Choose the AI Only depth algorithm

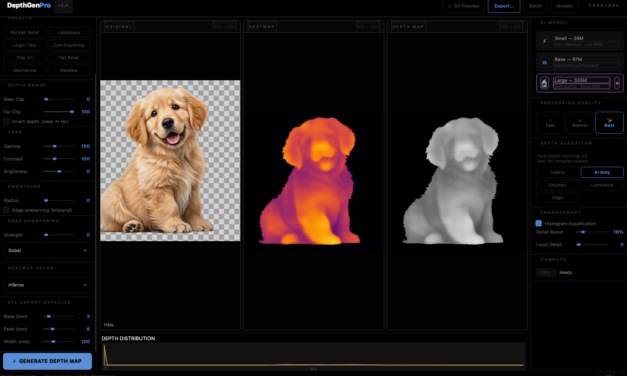tap(602, 172)
